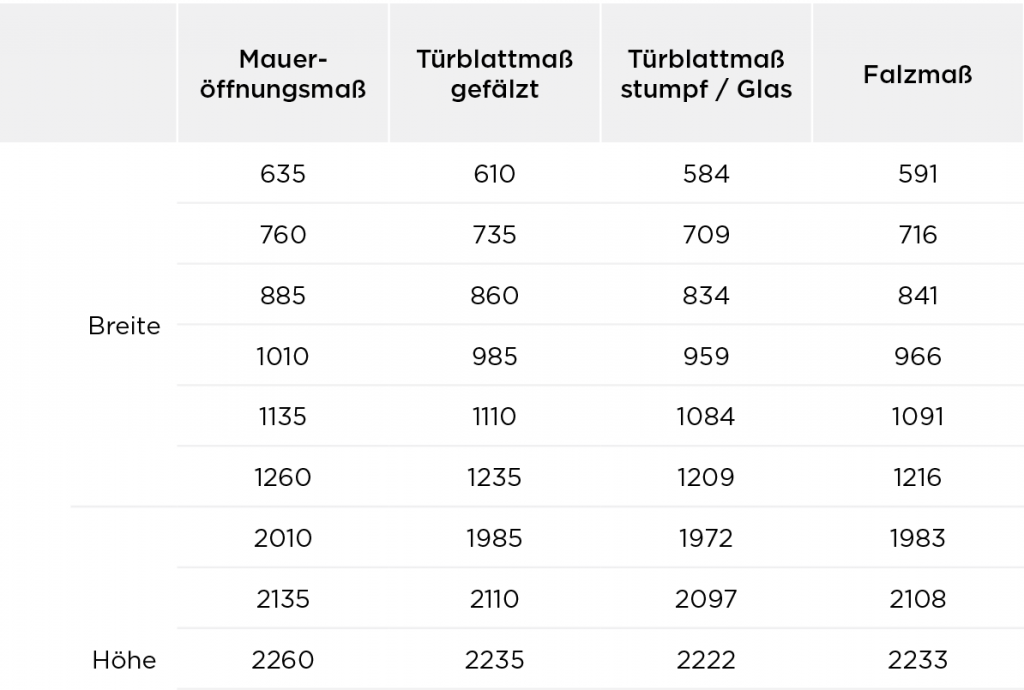Select the Türblattmaß gefälzt column header
The width and height of the screenshot is (1024, 690).
494,74
